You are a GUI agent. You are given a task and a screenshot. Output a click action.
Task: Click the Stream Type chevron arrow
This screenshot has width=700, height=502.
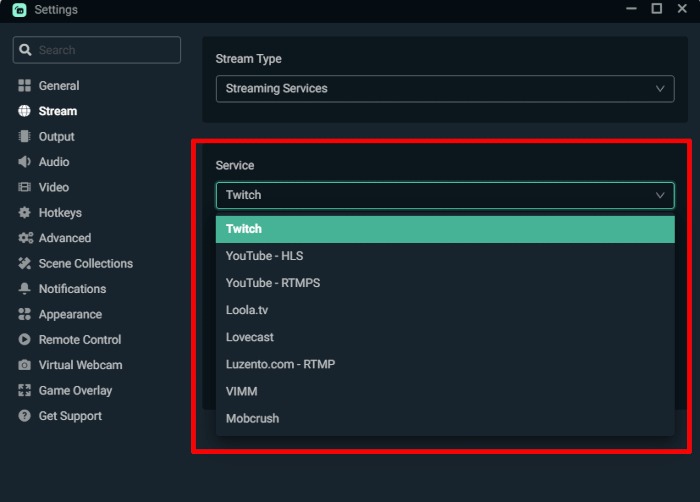pyautogui.click(x=660, y=88)
